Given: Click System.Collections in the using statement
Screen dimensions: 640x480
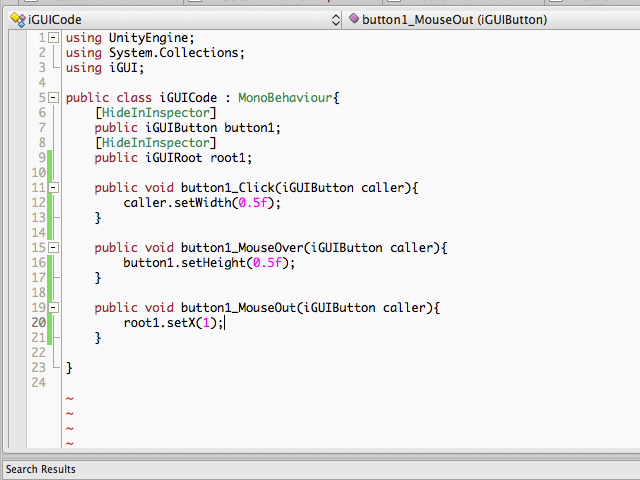Looking at the screenshot, I should coord(176,53).
